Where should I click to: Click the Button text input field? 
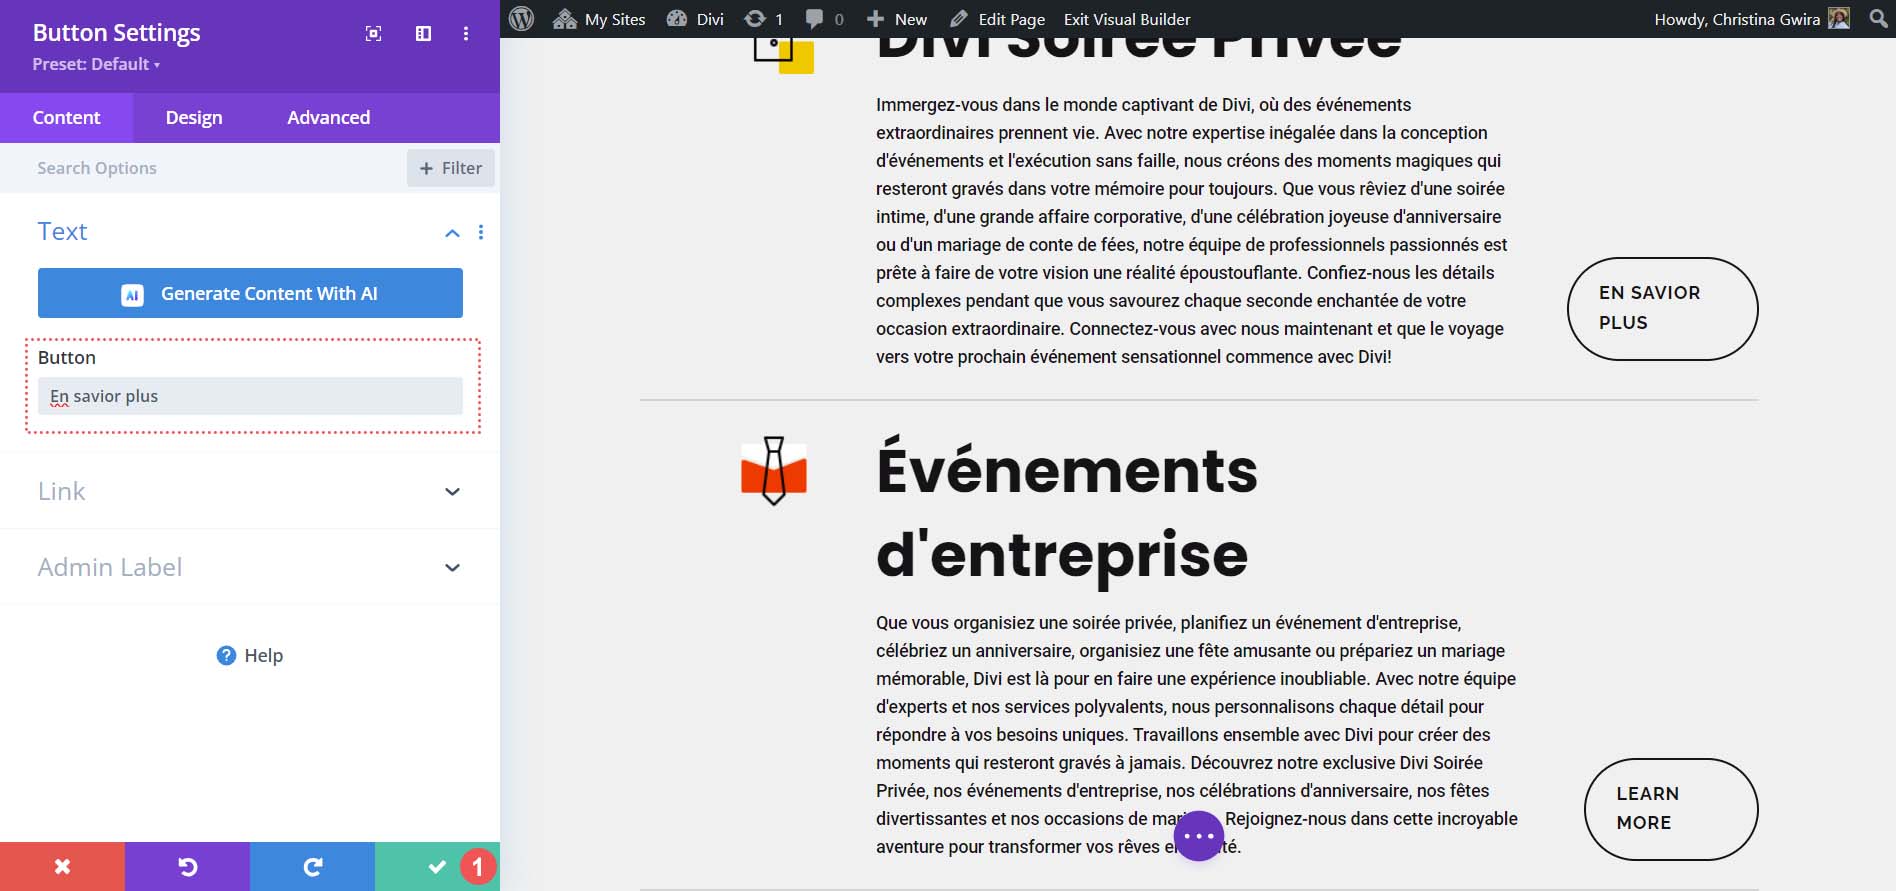(x=250, y=396)
